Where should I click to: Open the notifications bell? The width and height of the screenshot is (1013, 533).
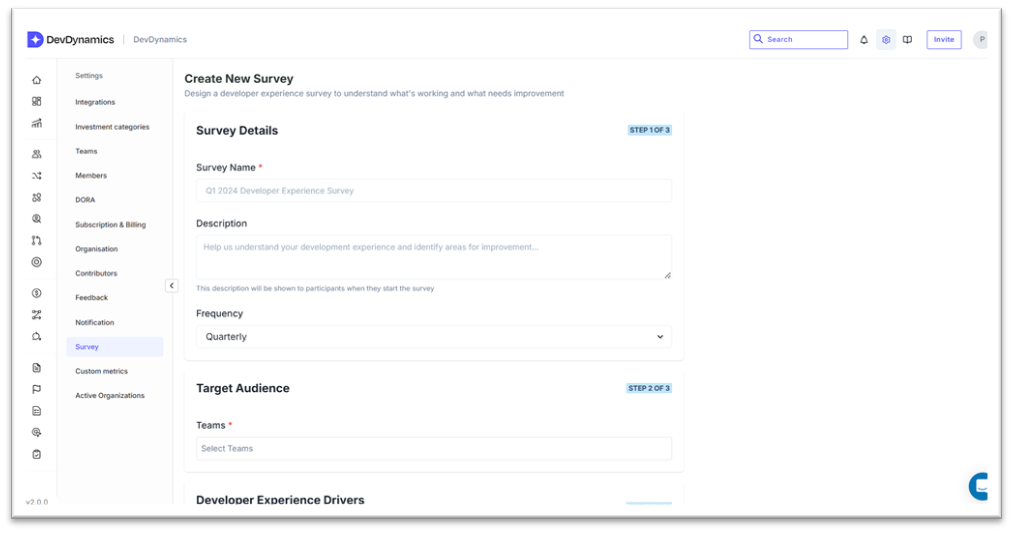point(864,40)
